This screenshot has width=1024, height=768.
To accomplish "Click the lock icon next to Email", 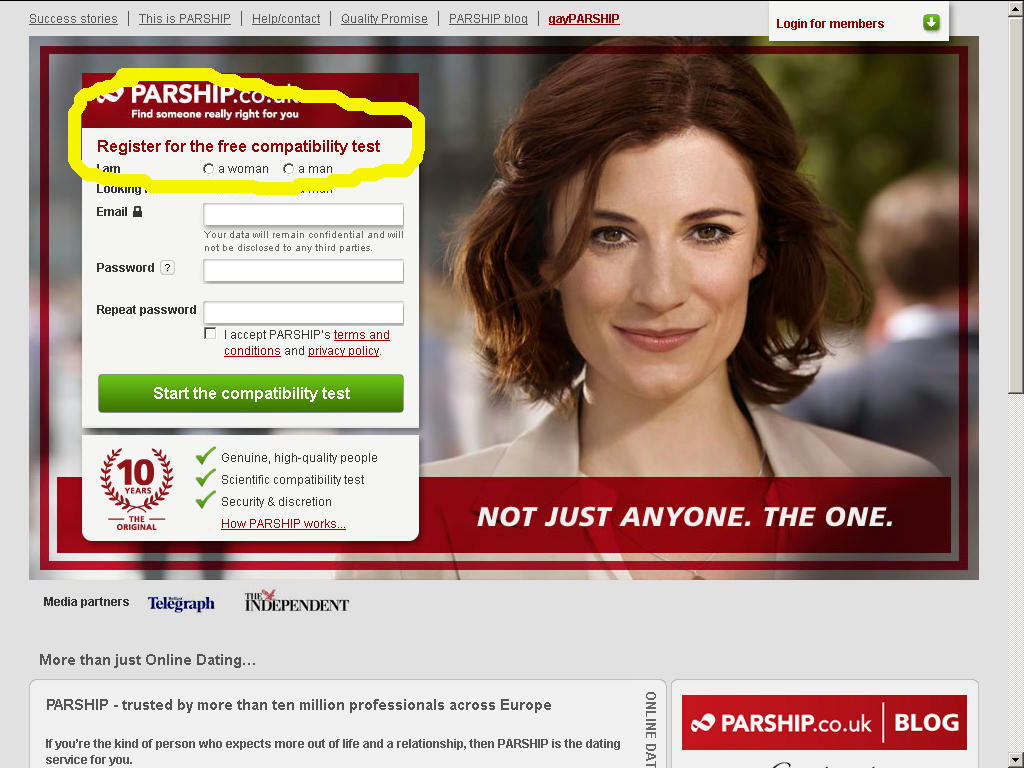I will (137, 212).
